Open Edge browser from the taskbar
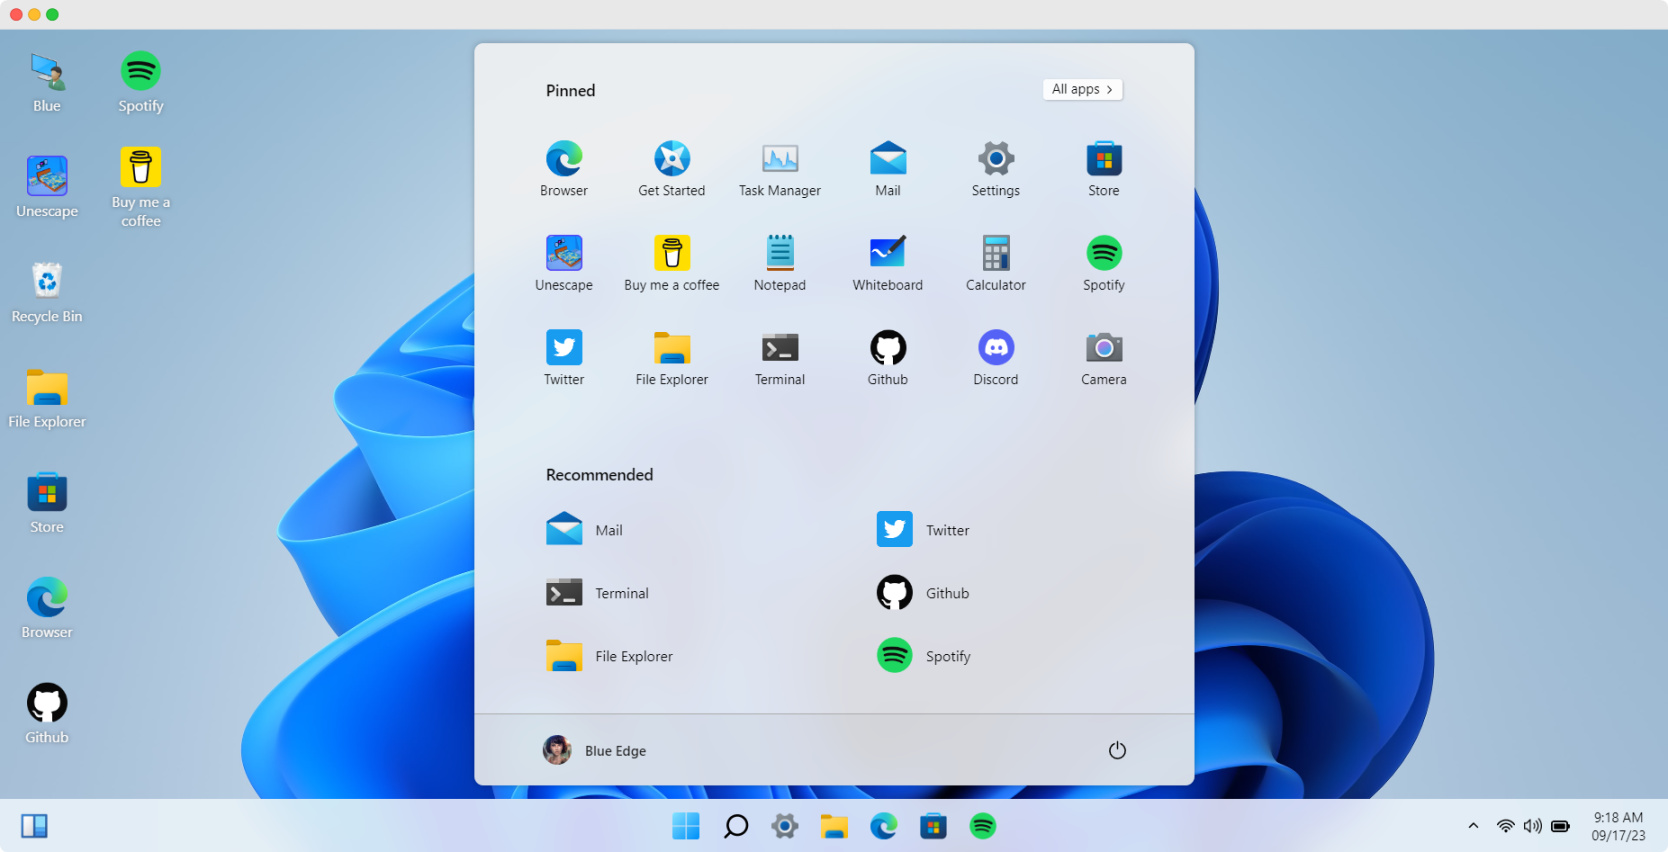Screen dimensions: 1668x852 coord(884,826)
